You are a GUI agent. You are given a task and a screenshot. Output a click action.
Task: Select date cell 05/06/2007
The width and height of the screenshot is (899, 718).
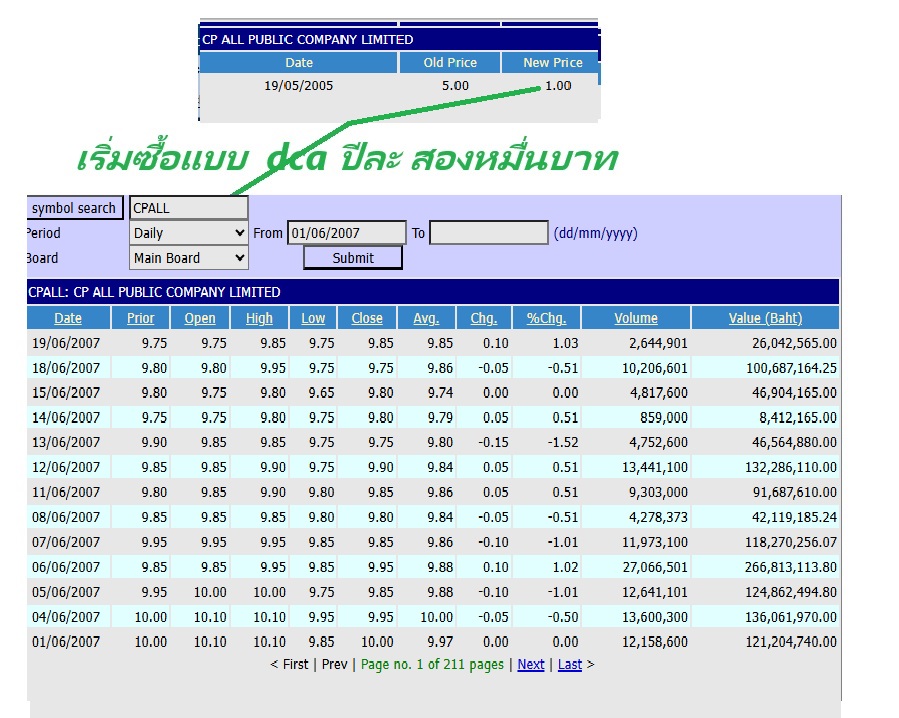tap(66, 592)
